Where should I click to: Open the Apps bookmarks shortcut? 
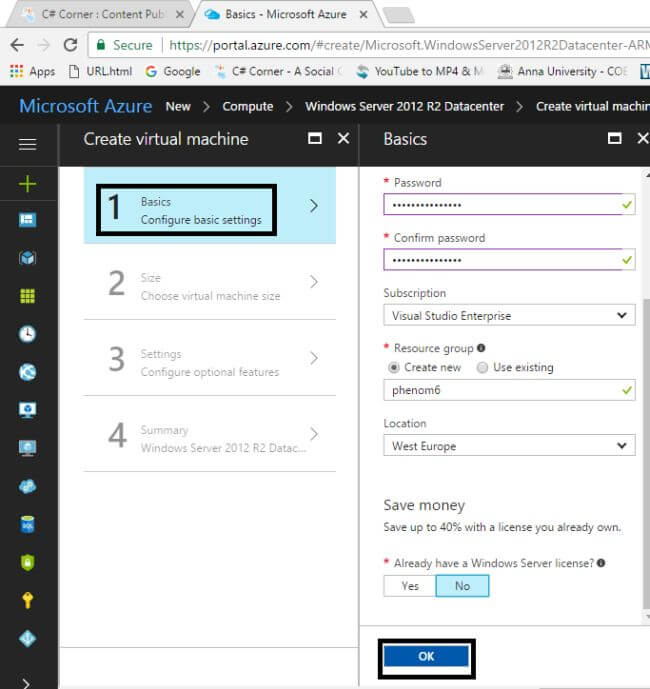33,71
